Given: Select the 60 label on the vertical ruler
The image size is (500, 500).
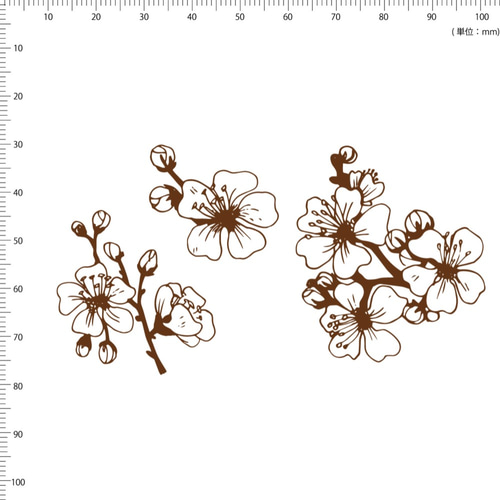Looking at the screenshot, I should point(18,289).
